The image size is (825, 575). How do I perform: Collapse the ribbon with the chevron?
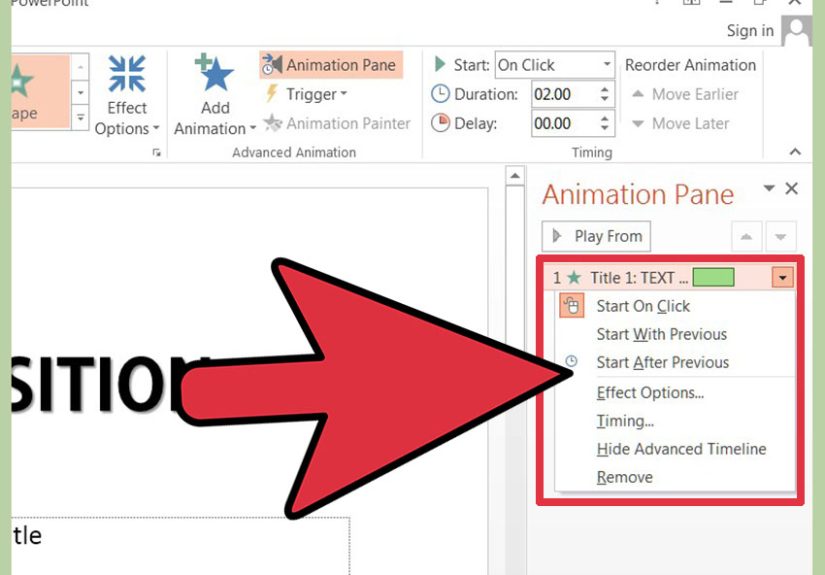click(x=795, y=152)
